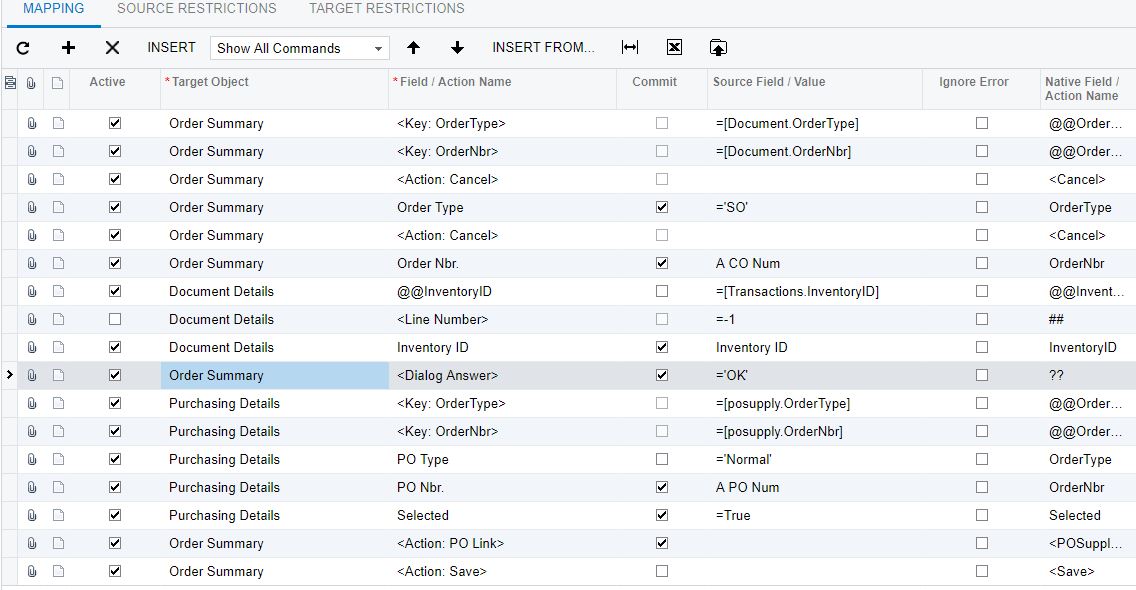Image resolution: width=1136 pixels, height=590 pixels.
Task: Open the attachment icon on first row
Action: pyautogui.click(x=32, y=124)
